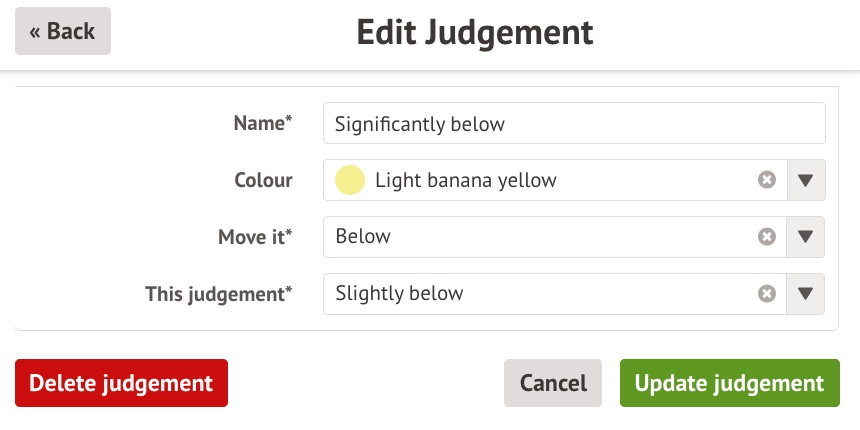Click the Name input field
860x430 pixels.
[574, 124]
